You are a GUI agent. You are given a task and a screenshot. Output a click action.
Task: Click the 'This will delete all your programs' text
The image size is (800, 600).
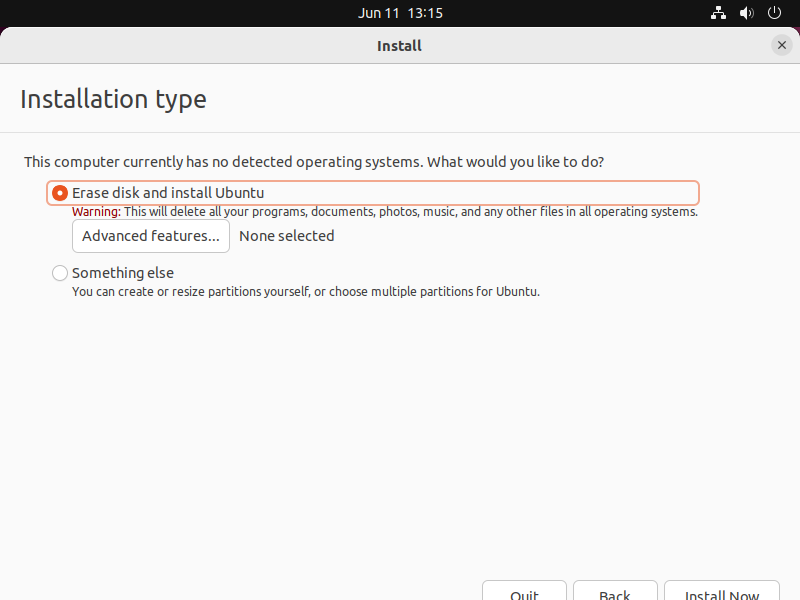pyautogui.click(x=411, y=212)
